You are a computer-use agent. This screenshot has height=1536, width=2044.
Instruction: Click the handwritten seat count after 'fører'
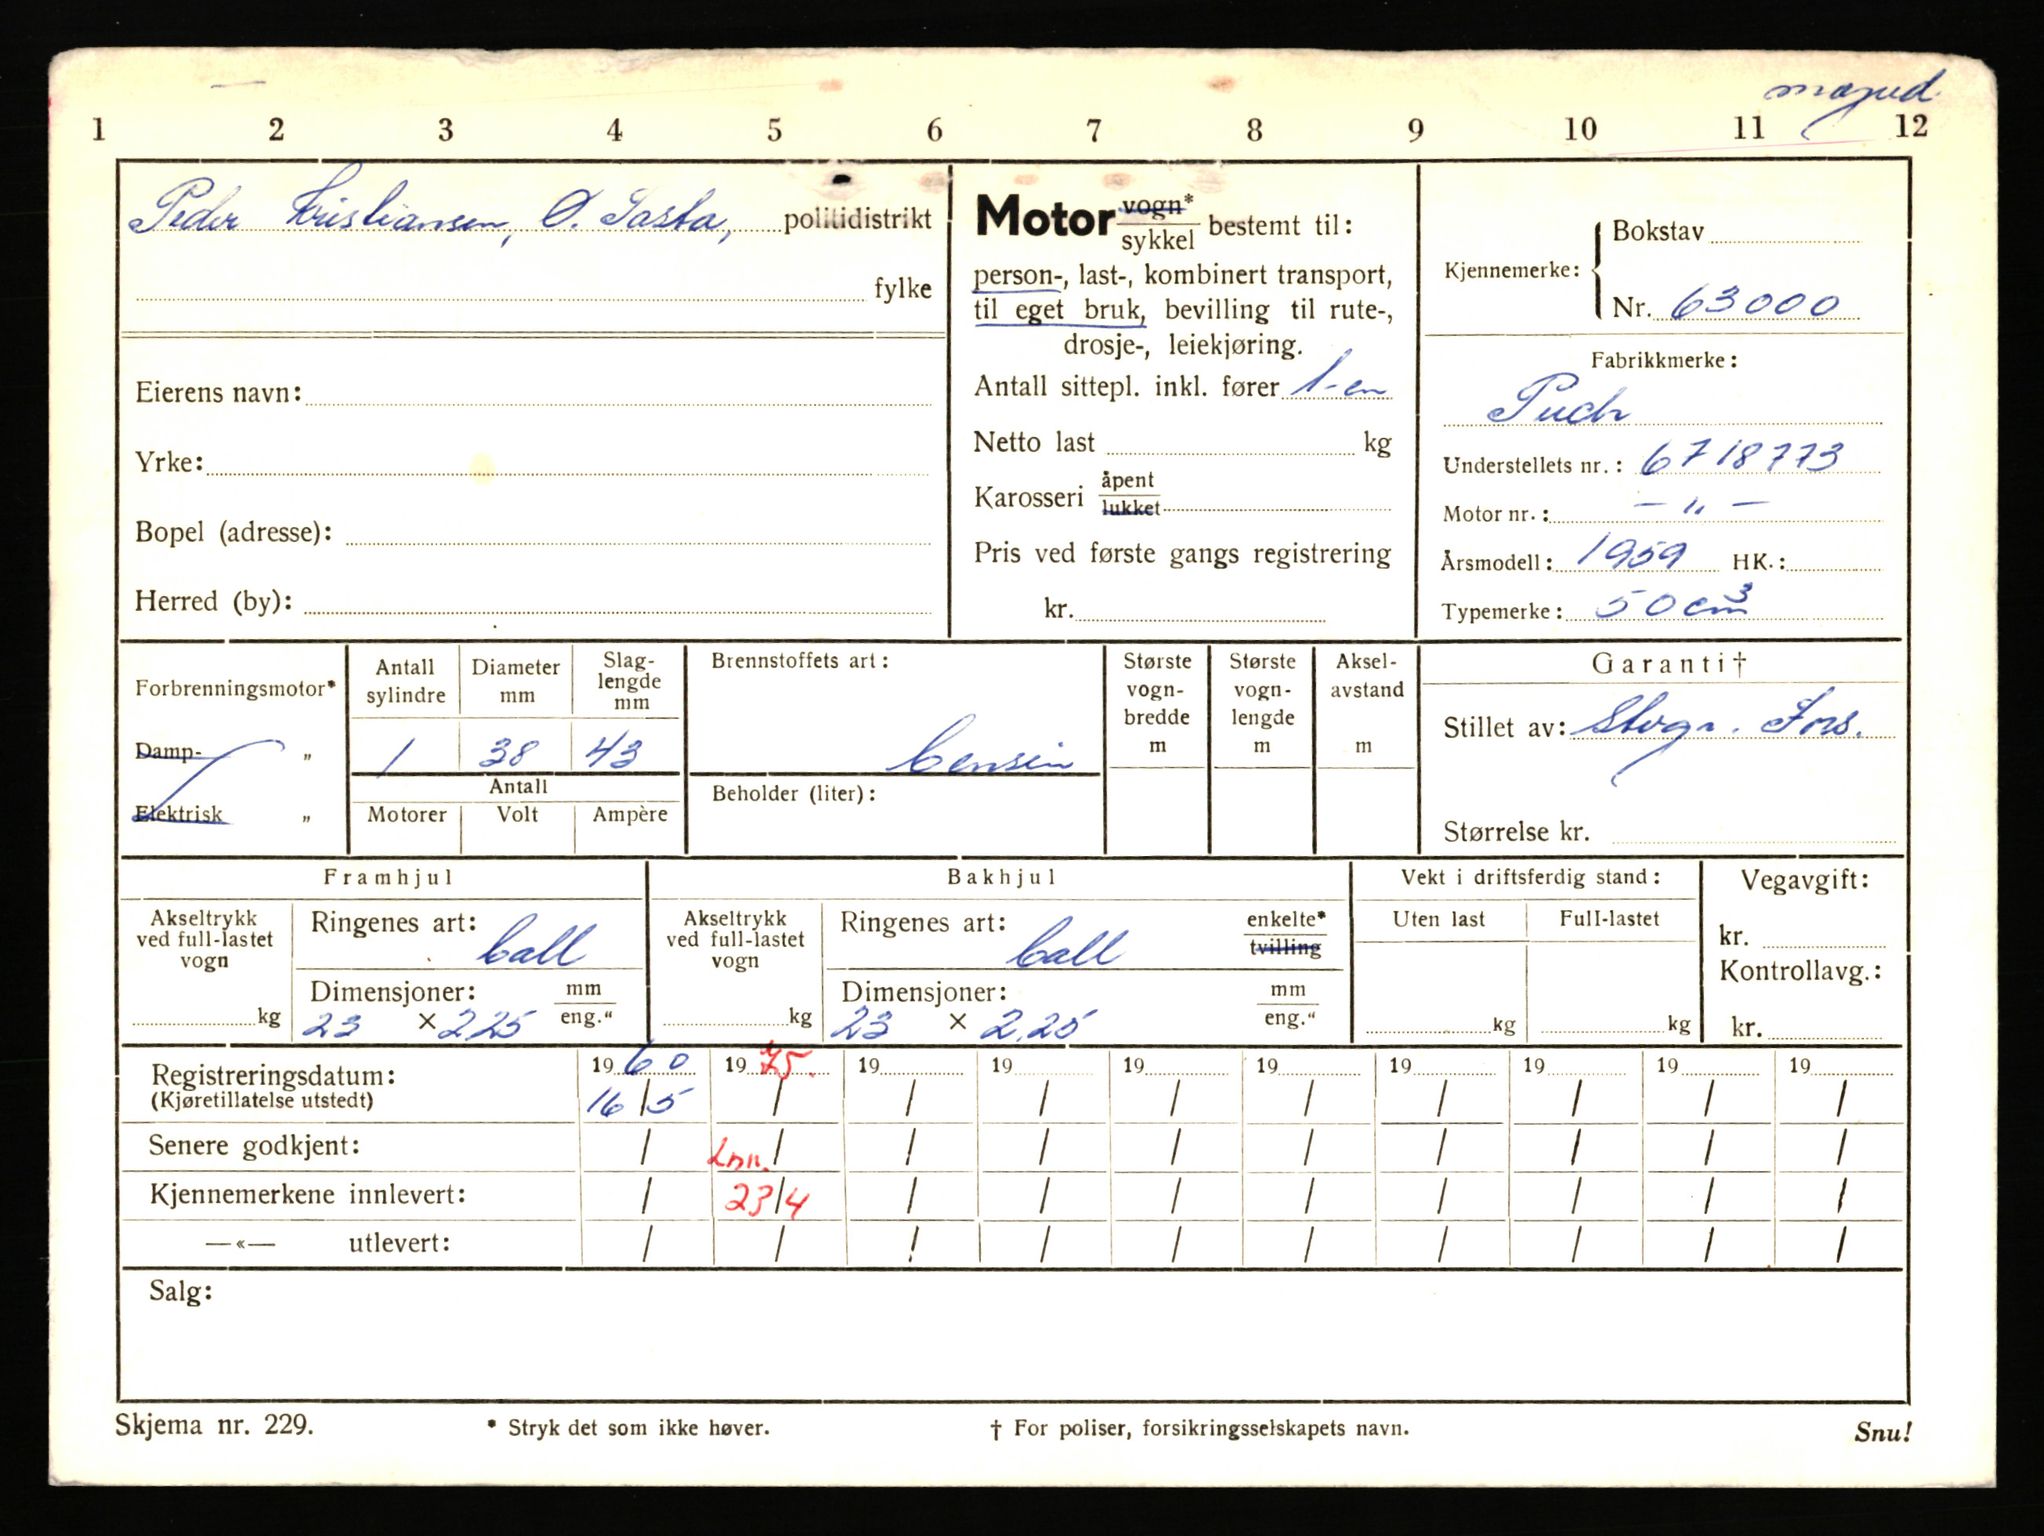1337,377
